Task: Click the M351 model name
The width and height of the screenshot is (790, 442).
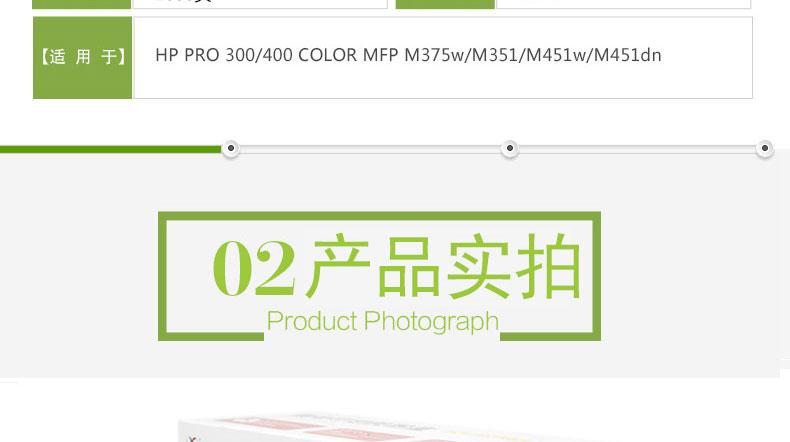Action: [x=496, y=55]
